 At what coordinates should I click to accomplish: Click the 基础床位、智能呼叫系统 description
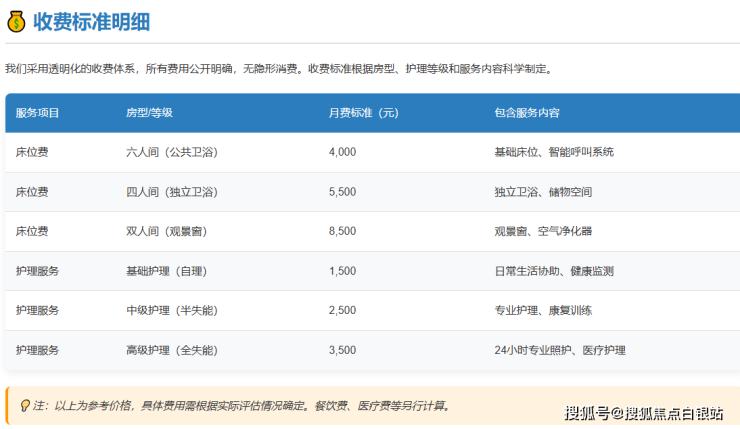point(554,152)
